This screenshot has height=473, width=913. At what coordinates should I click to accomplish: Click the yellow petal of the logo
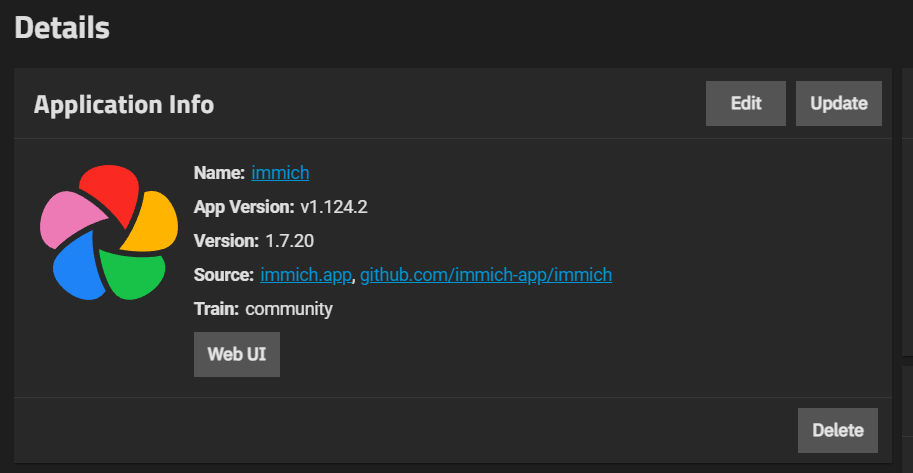point(153,221)
